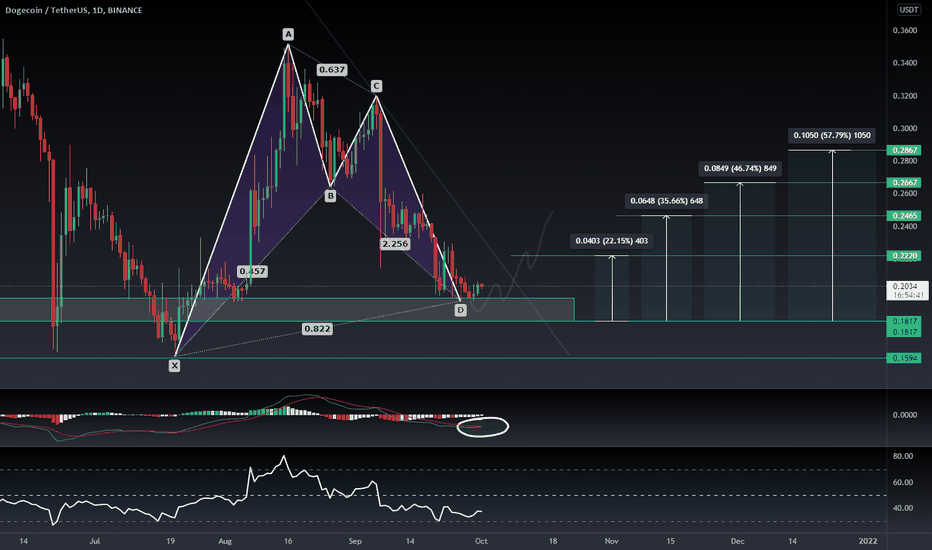Click the 0.2867 price level tag
The width and height of the screenshot is (932, 550).
pyautogui.click(x=904, y=150)
